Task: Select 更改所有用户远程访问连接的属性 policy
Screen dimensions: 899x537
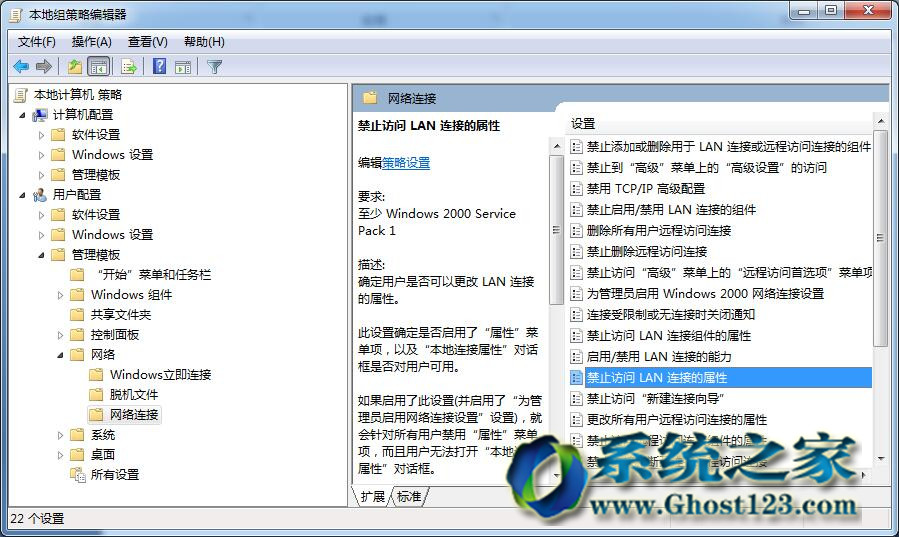Action: click(677, 420)
